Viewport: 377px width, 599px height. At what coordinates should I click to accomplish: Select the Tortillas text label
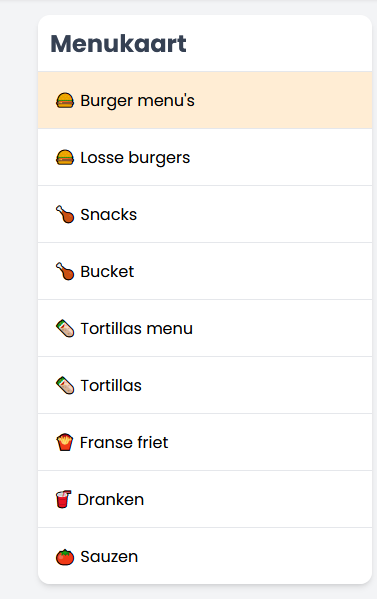(x=111, y=385)
